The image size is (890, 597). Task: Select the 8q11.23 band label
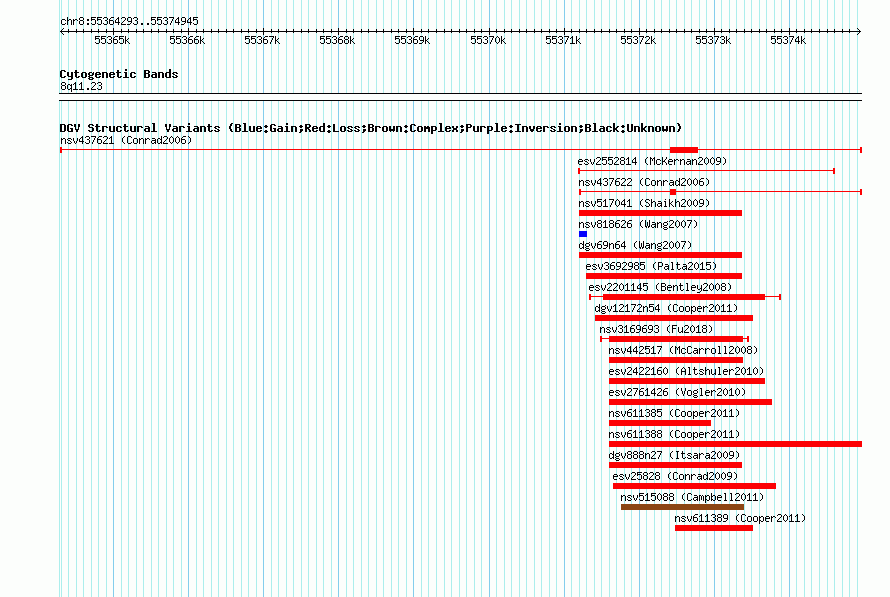coord(81,86)
